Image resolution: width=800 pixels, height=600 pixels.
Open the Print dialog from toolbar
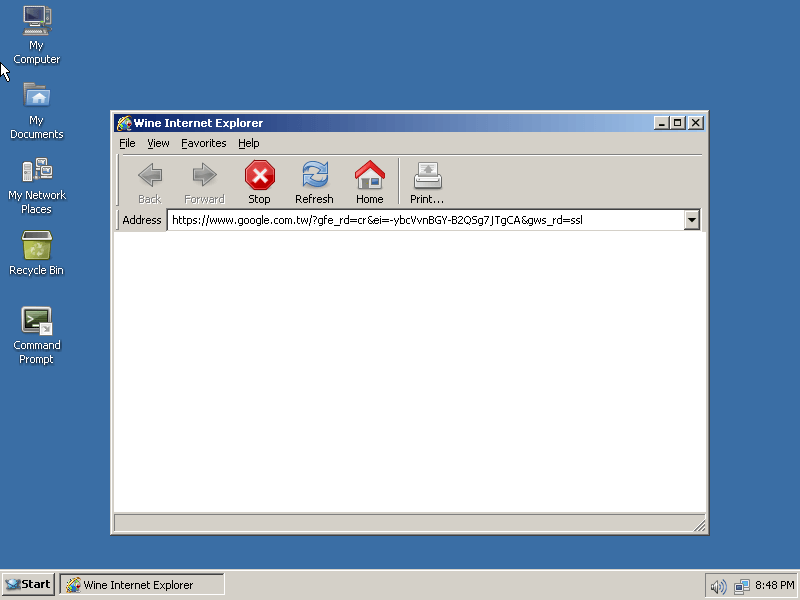(427, 183)
